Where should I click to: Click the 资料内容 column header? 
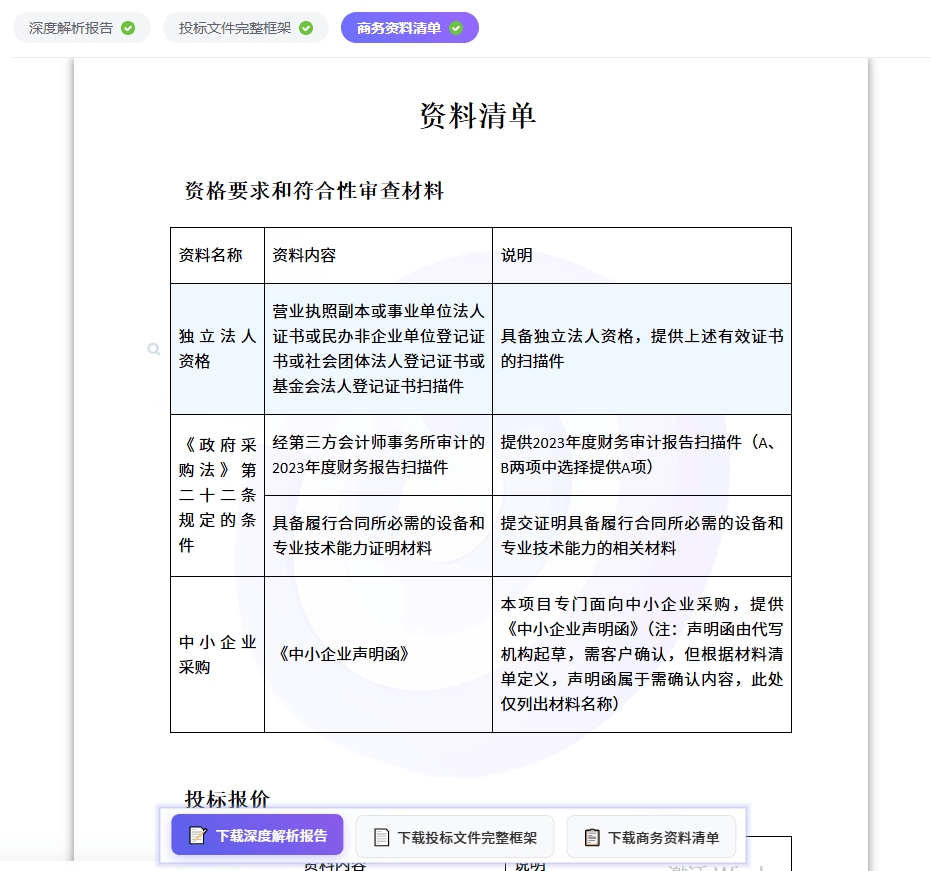tap(378, 255)
